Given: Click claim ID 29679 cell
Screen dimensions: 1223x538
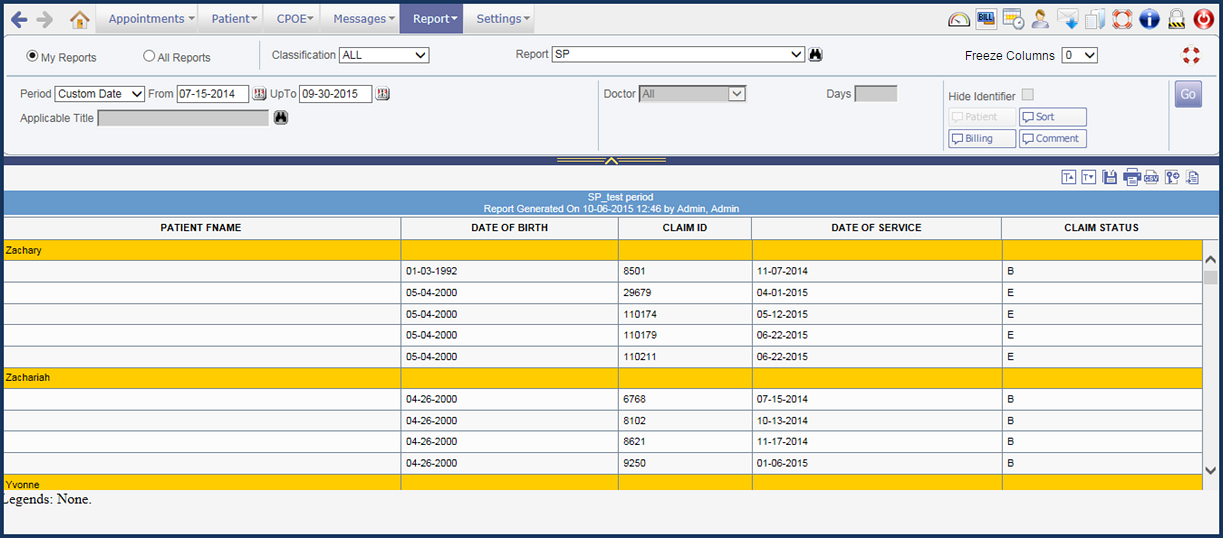Looking at the screenshot, I should pos(685,293).
